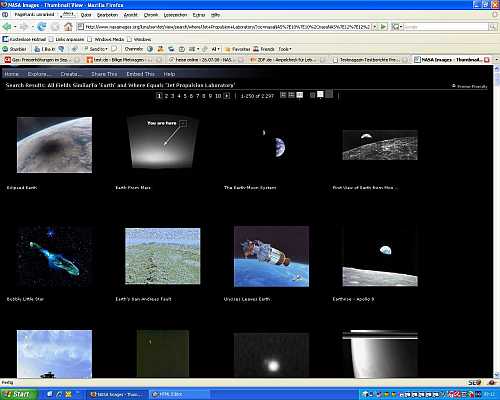The height and width of the screenshot is (400, 500).
Task: Click the Home link in the NASA site navigation
Action: tap(11, 74)
